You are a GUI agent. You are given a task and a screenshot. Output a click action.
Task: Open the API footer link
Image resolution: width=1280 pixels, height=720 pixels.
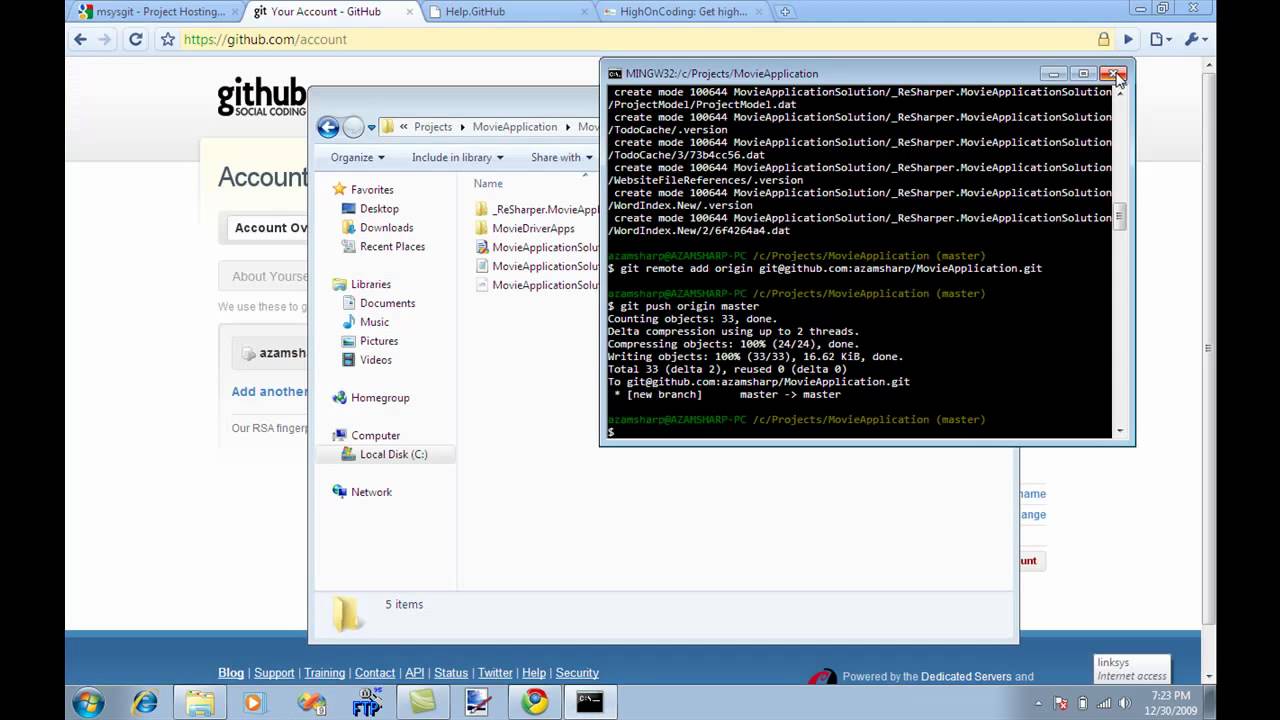[415, 673]
